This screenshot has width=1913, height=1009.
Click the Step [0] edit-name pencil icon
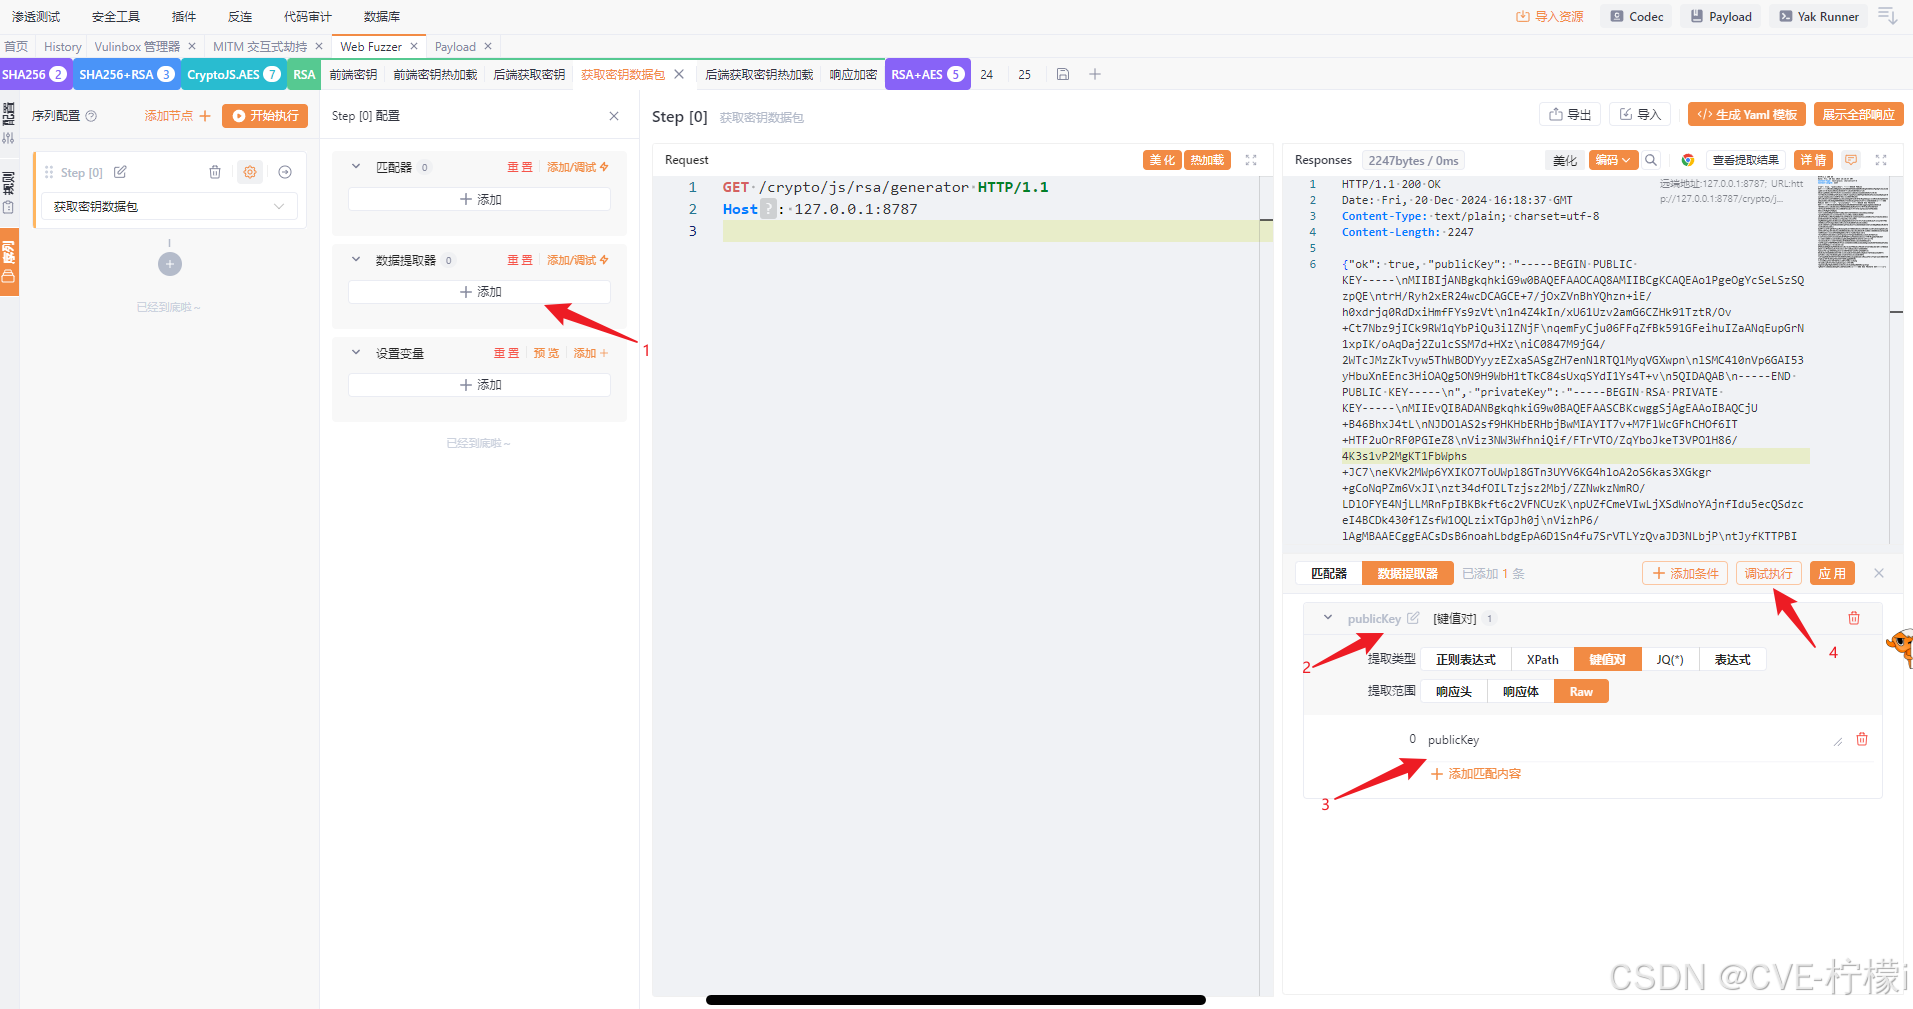(x=120, y=172)
